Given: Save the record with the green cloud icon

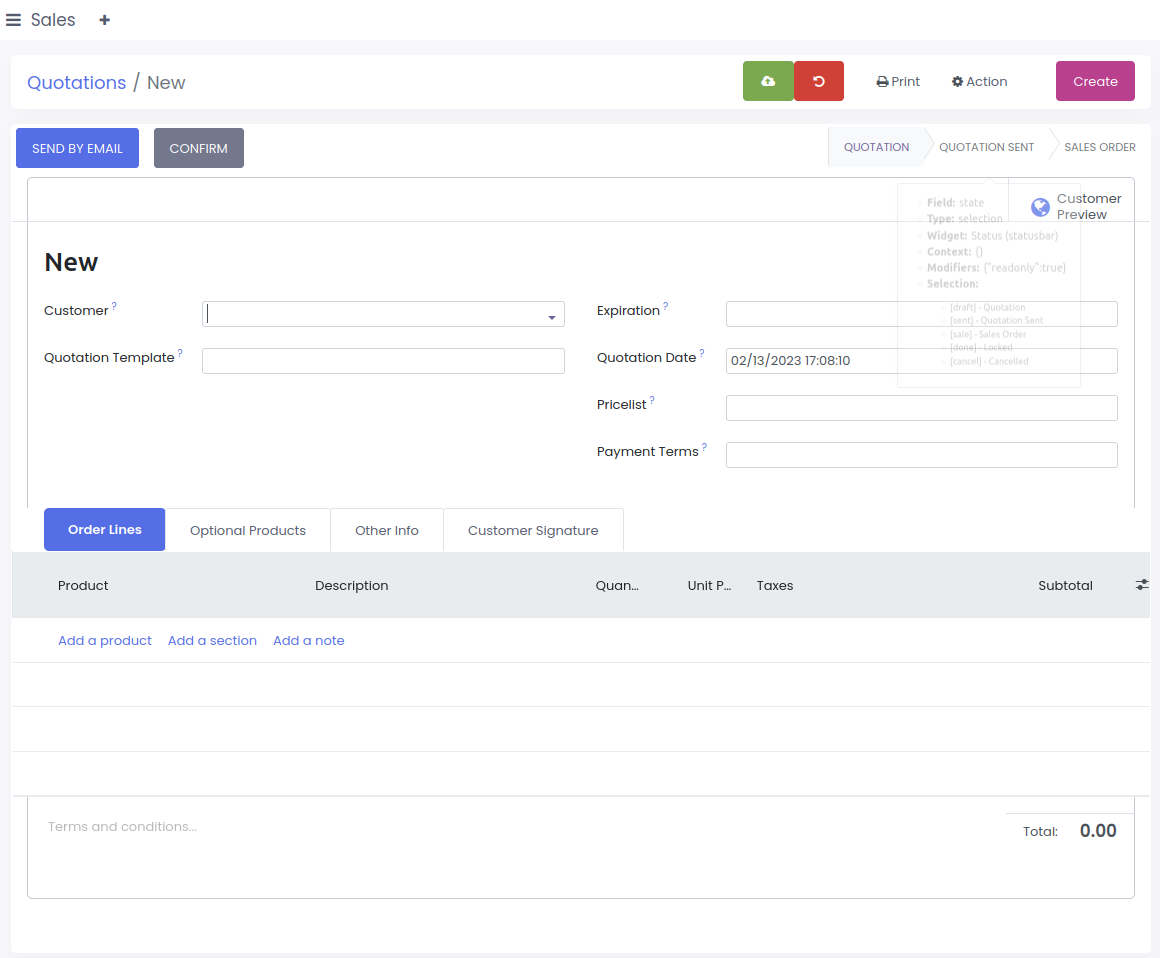Looking at the screenshot, I should [768, 81].
